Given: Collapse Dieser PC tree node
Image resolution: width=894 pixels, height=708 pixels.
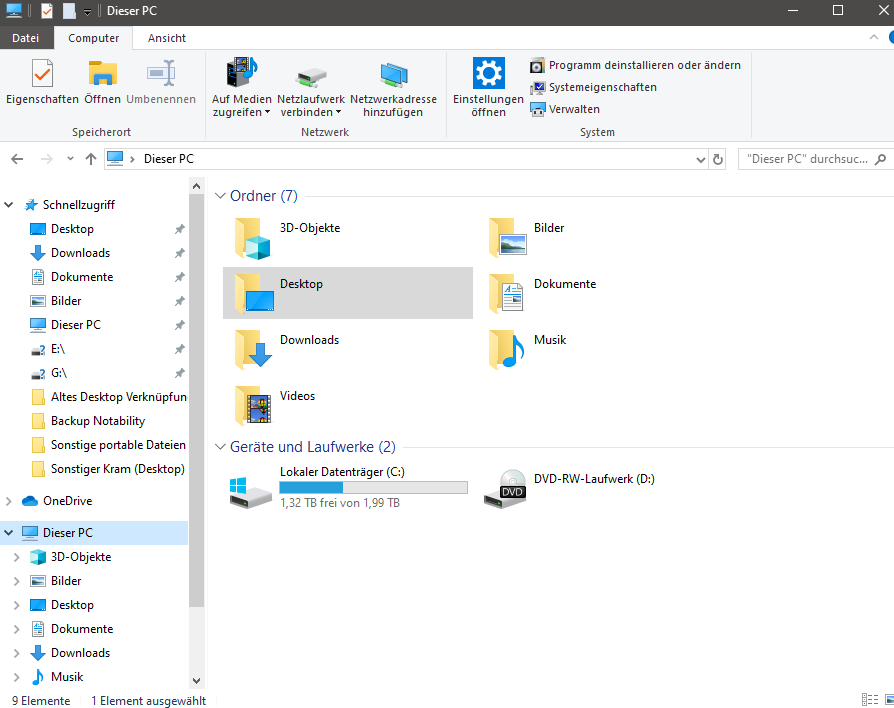Looking at the screenshot, I should tap(9, 533).
